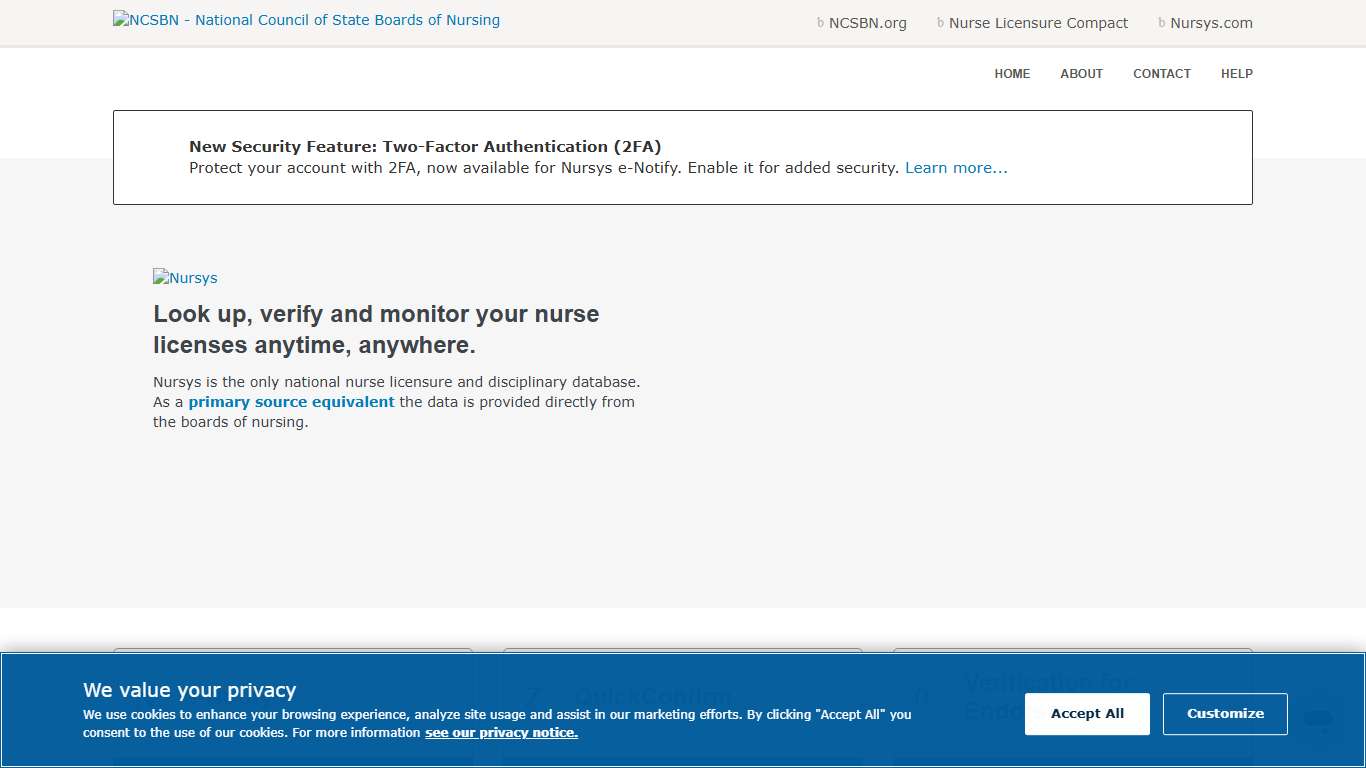The height and width of the screenshot is (768, 1366).
Task: Open the ABOUT page
Action: 1081,73
